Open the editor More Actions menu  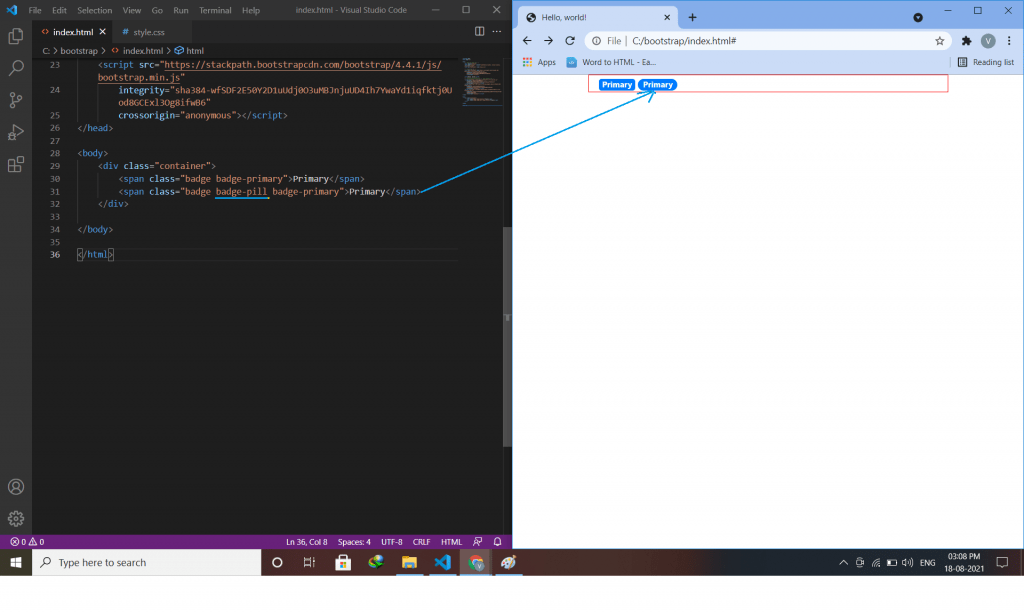tap(497, 31)
